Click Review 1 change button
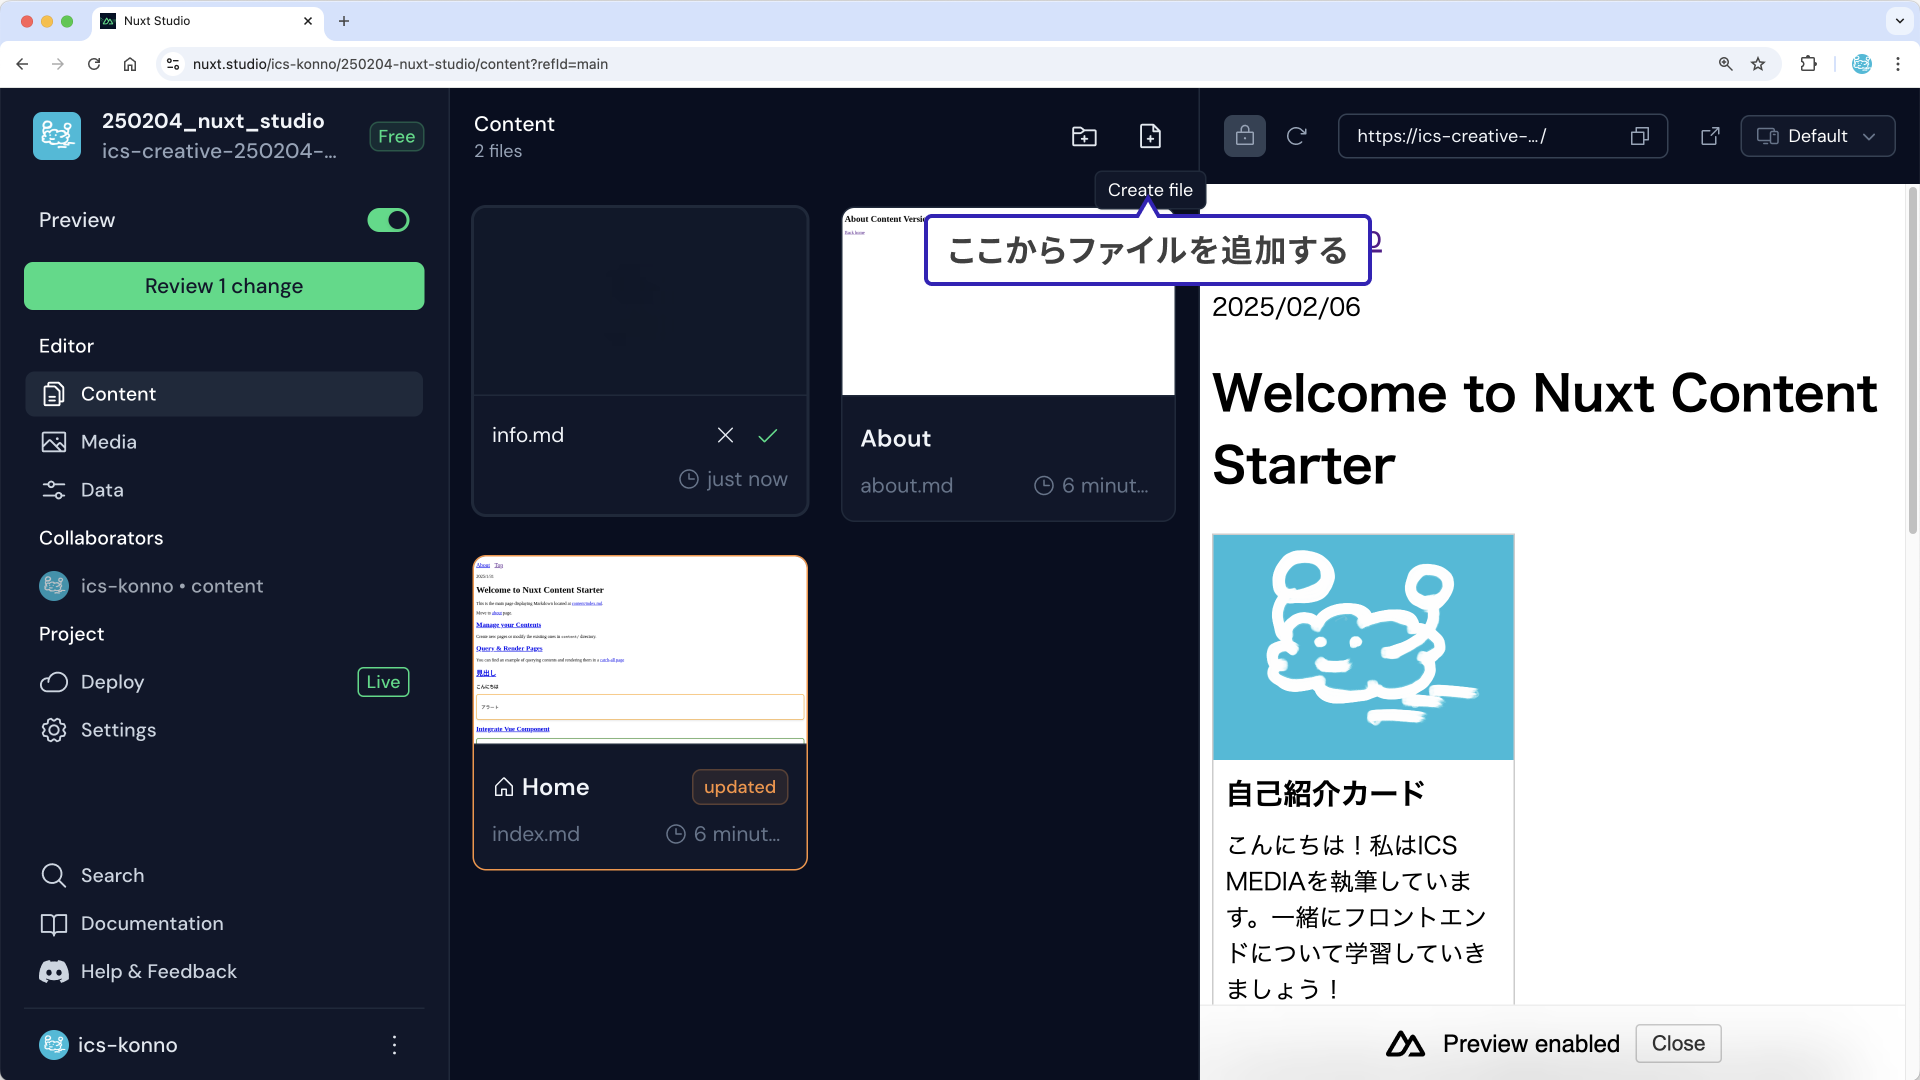This screenshot has width=1920, height=1080. pos(224,286)
